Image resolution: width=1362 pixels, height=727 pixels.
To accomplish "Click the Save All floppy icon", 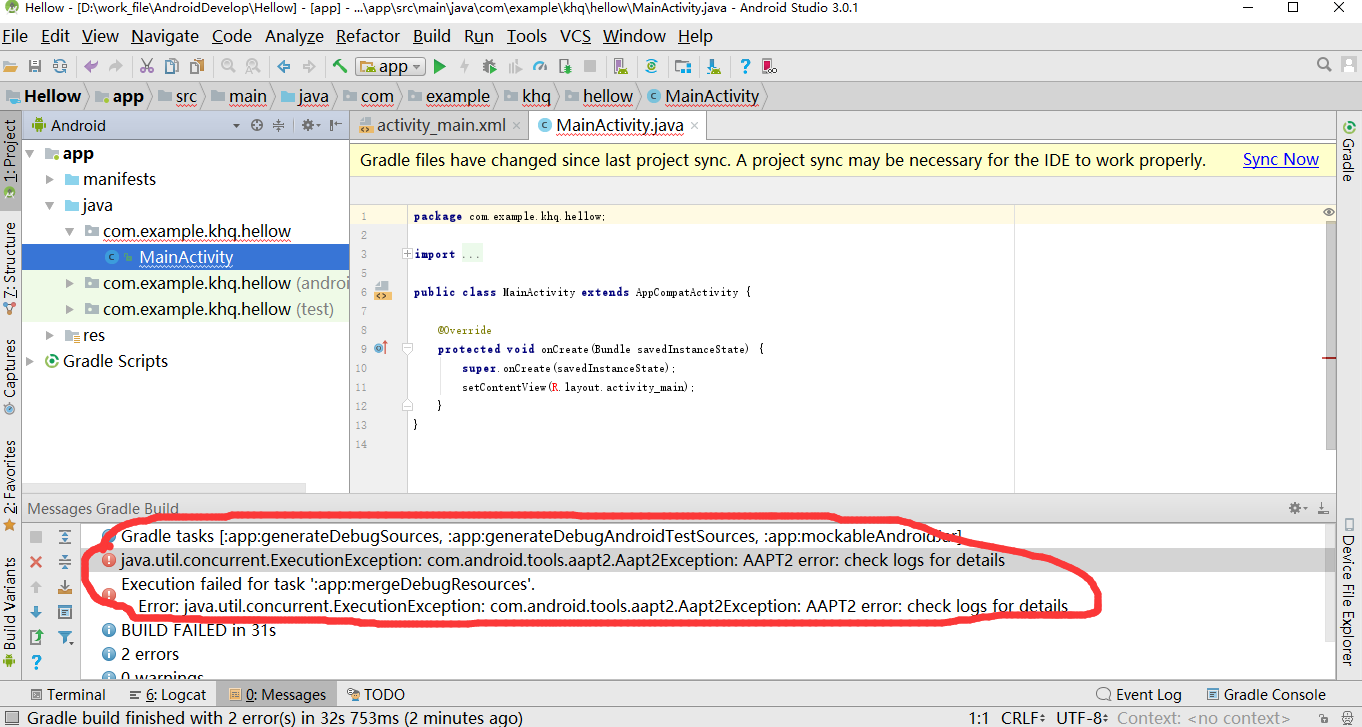I will tap(35, 66).
